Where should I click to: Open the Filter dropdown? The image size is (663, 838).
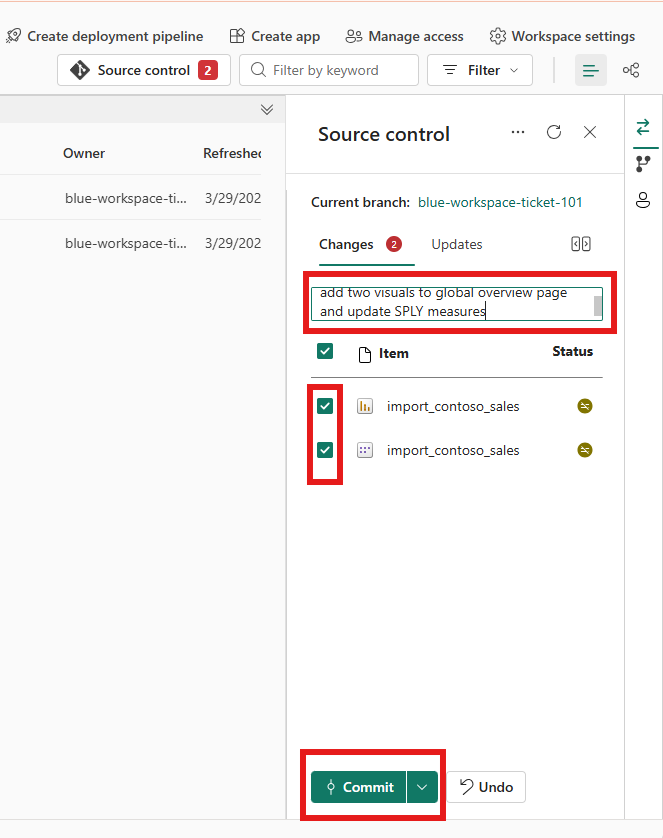point(480,70)
